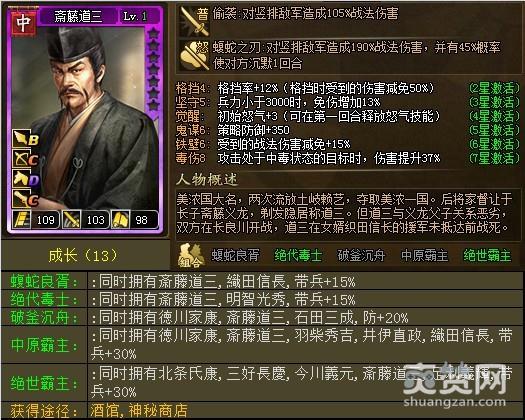The image size is (525, 420).
Task: Open the 破釜沉舟 combination tab
Action: click(361, 256)
